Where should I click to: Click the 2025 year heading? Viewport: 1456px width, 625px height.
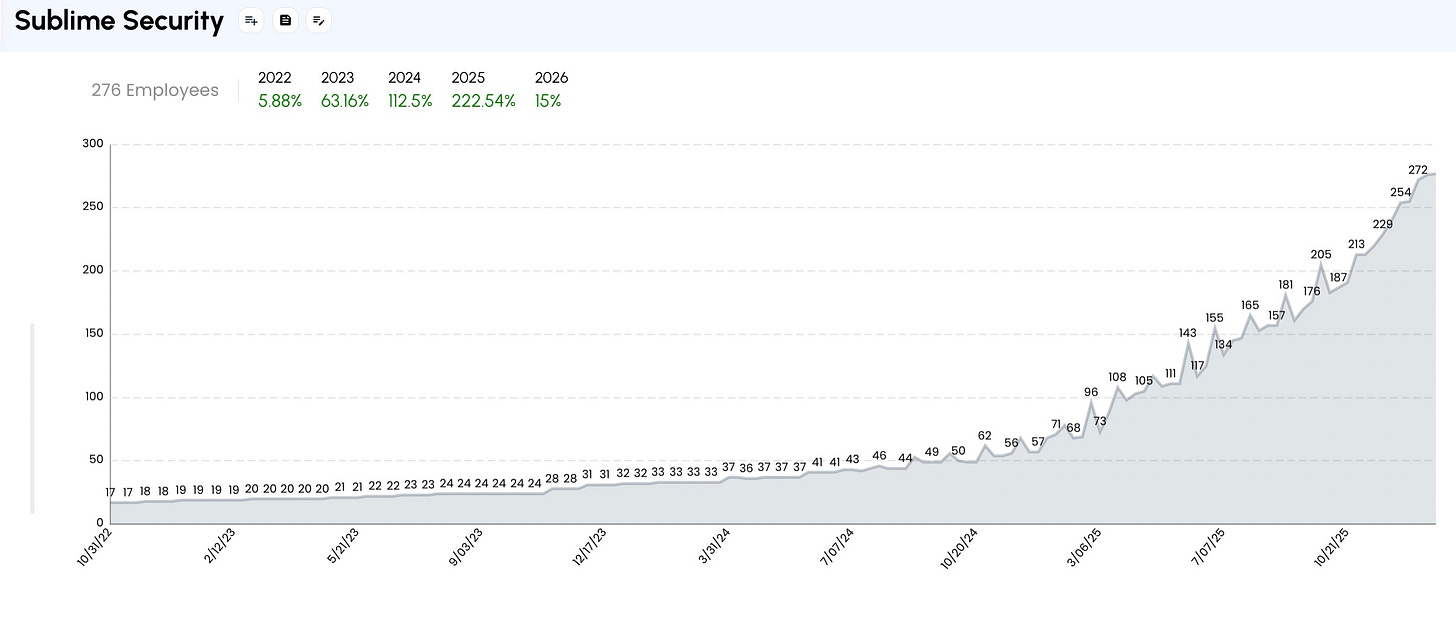click(468, 78)
